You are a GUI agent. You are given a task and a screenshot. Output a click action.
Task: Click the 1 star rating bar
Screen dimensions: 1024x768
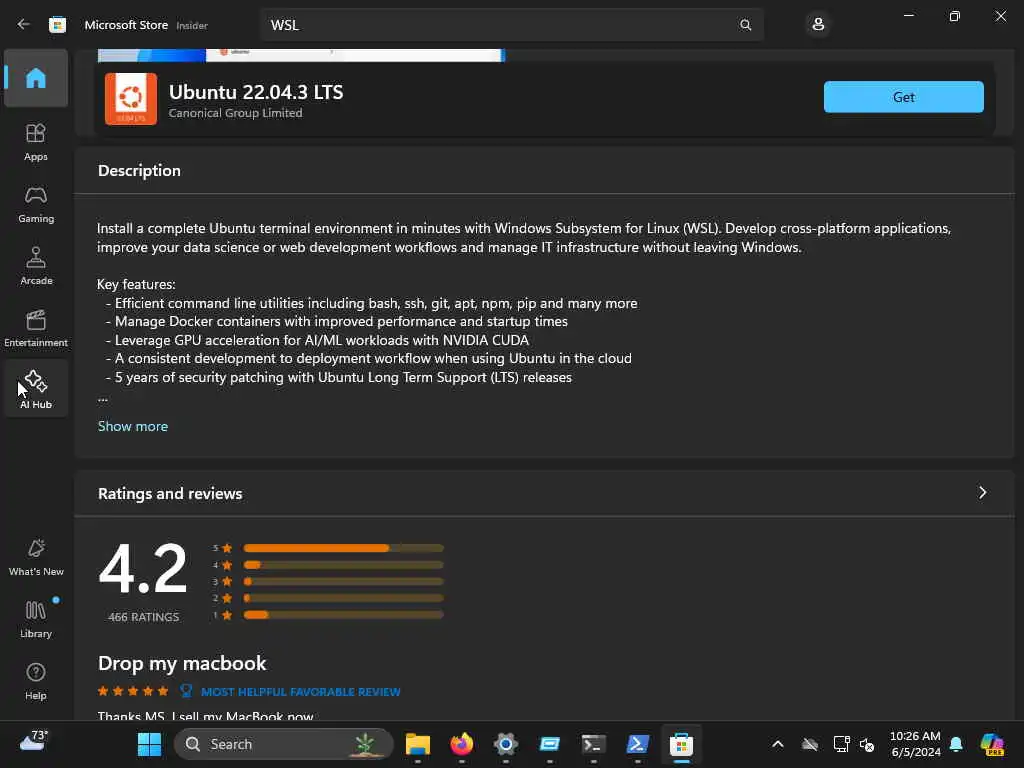[x=344, y=615]
